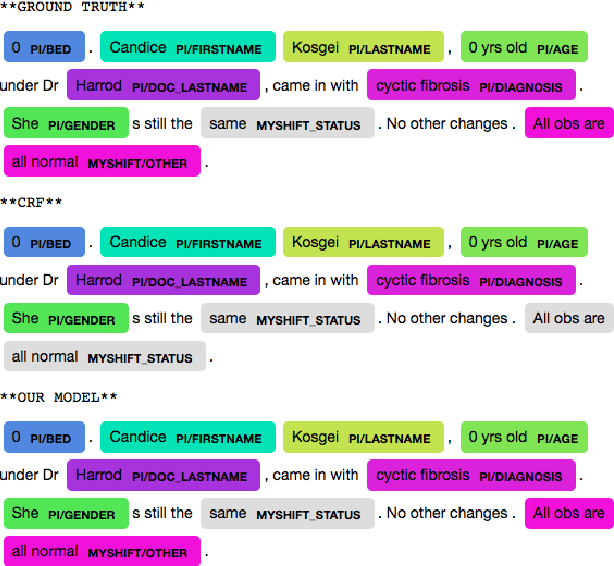614x566 pixels.
Task: Click the PI/BED tag in Ground Truth section
Action: pyautogui.click(x=42, y=48)
